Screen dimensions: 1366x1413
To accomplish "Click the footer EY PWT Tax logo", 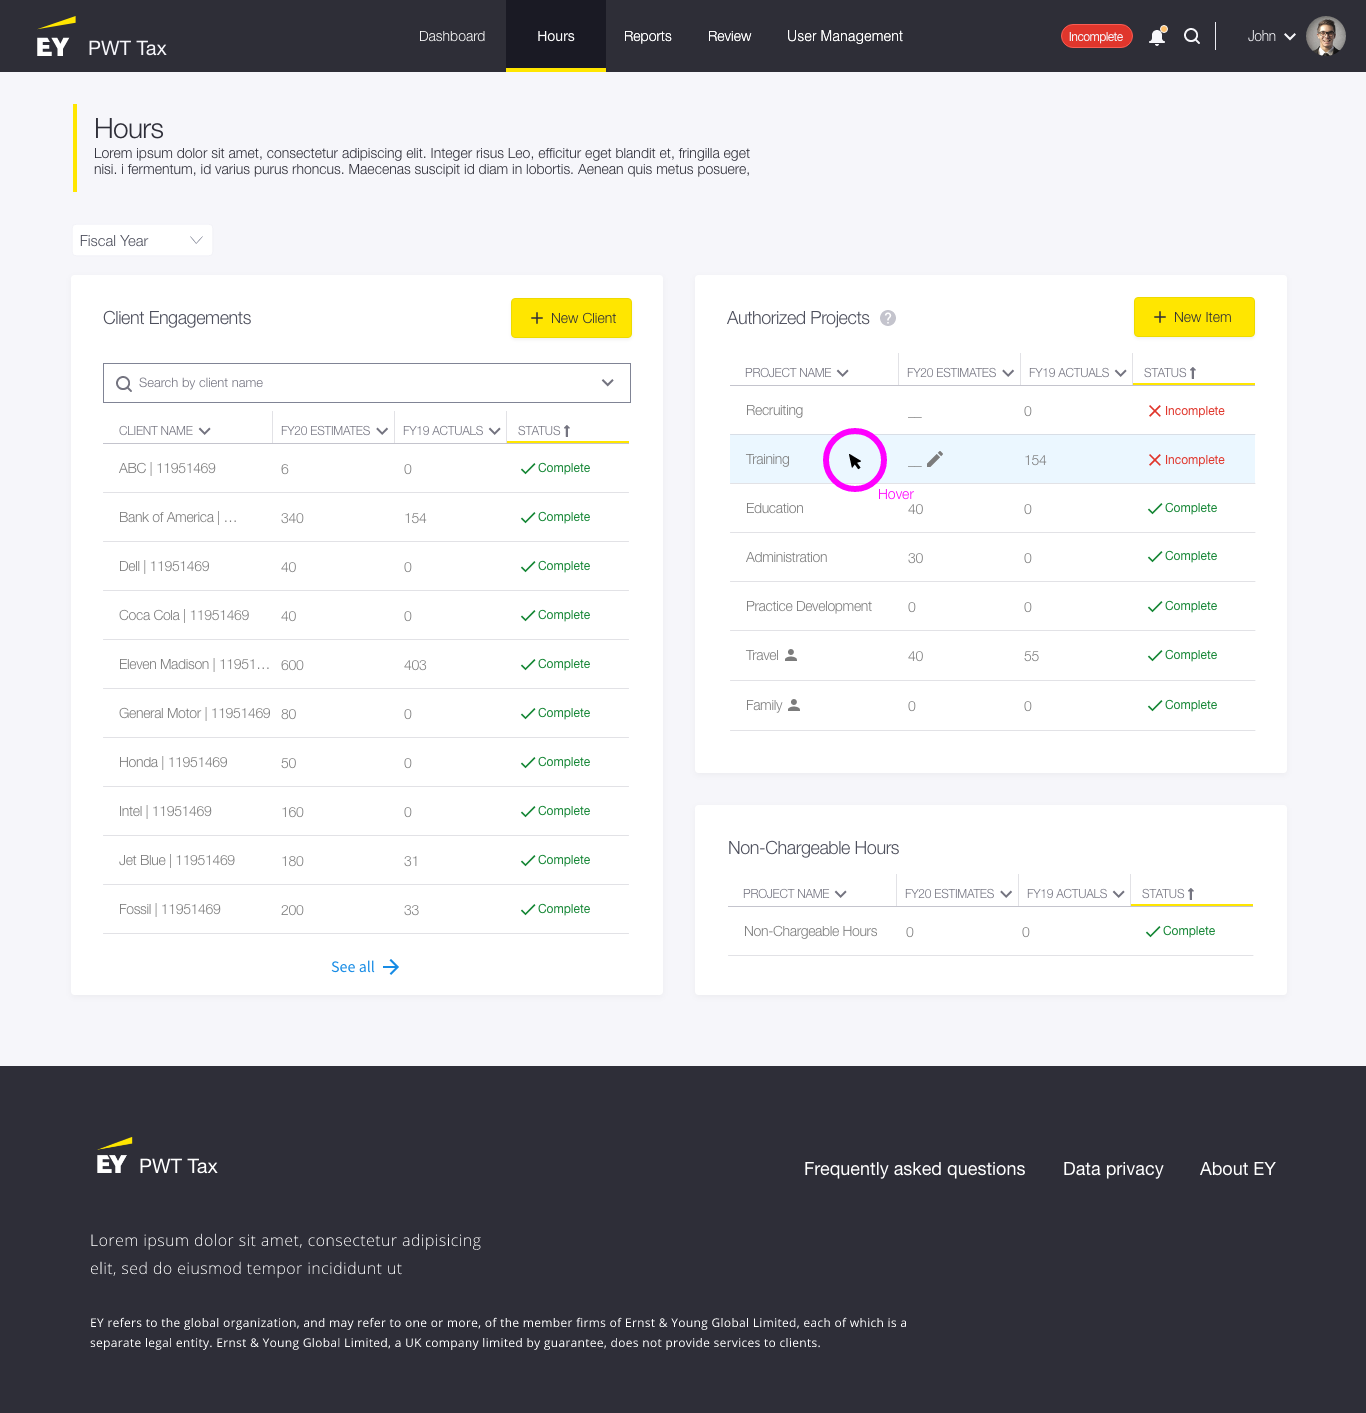I will point(157,1157).
